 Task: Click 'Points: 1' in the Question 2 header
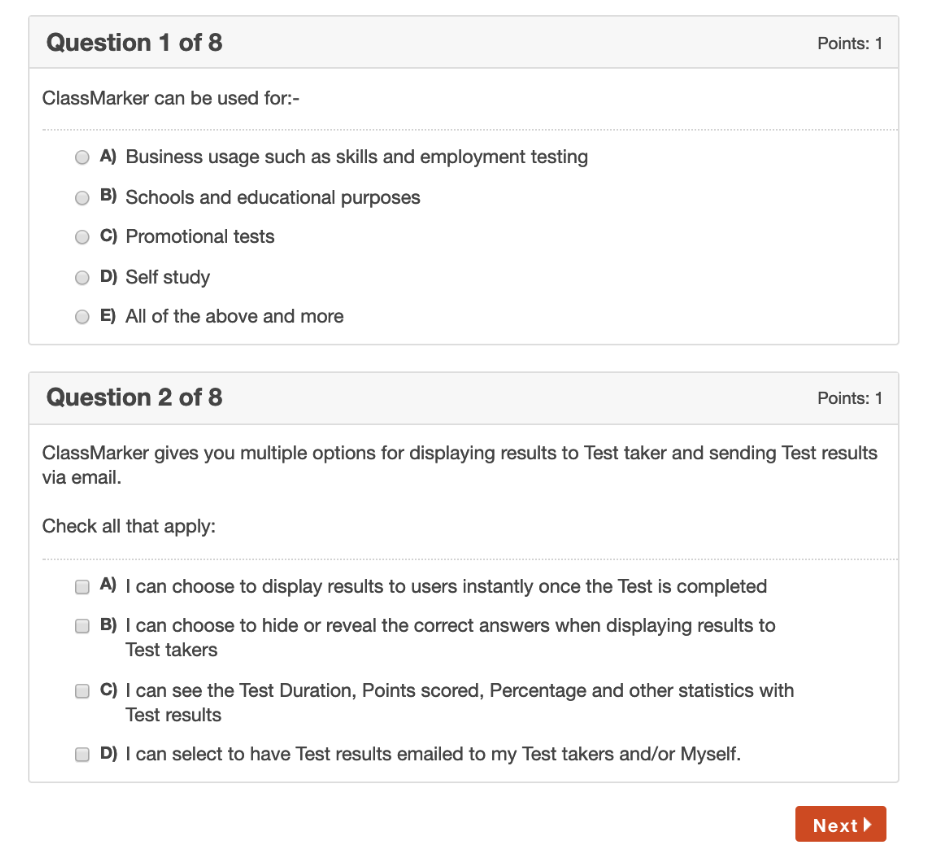tap(849, 399)
